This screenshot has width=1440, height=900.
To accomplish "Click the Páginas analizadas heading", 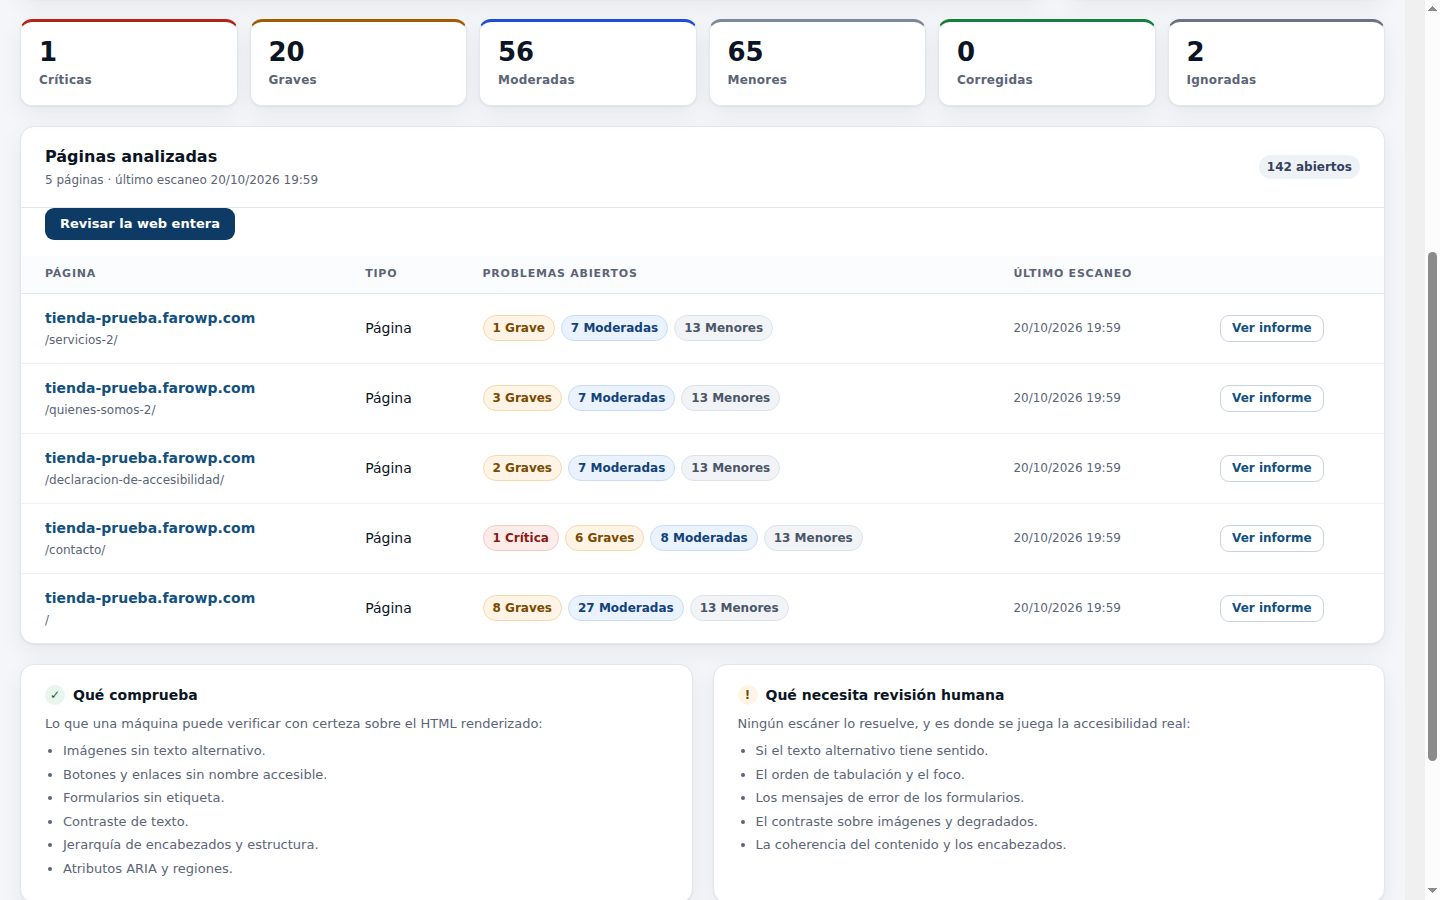I will (x=131, y=156).
